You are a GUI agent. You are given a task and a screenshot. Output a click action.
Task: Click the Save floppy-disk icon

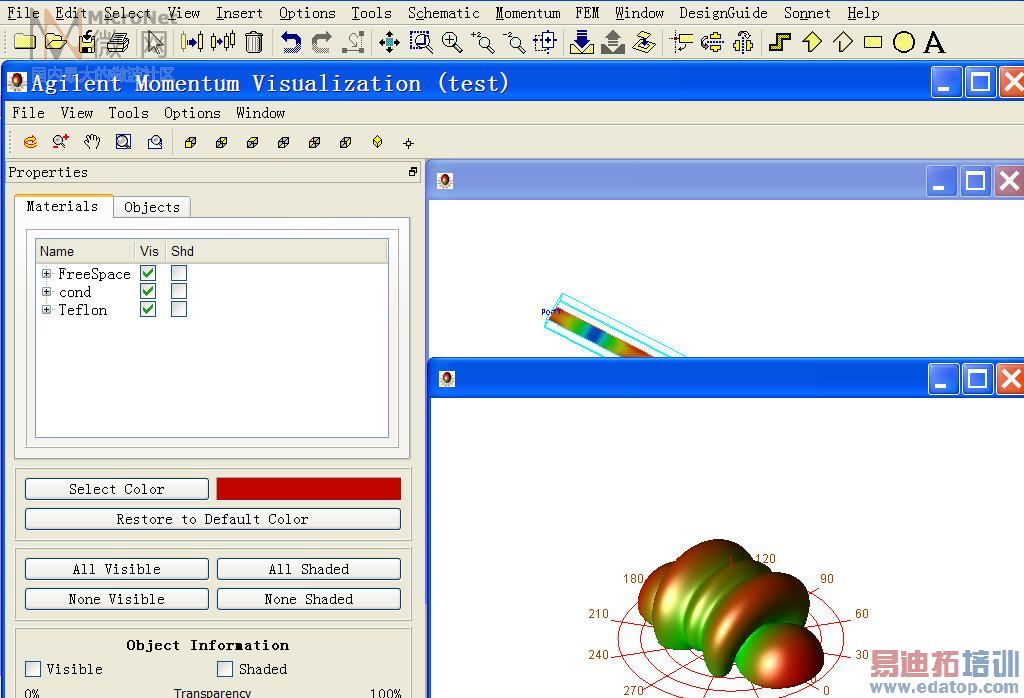point(87,42)
